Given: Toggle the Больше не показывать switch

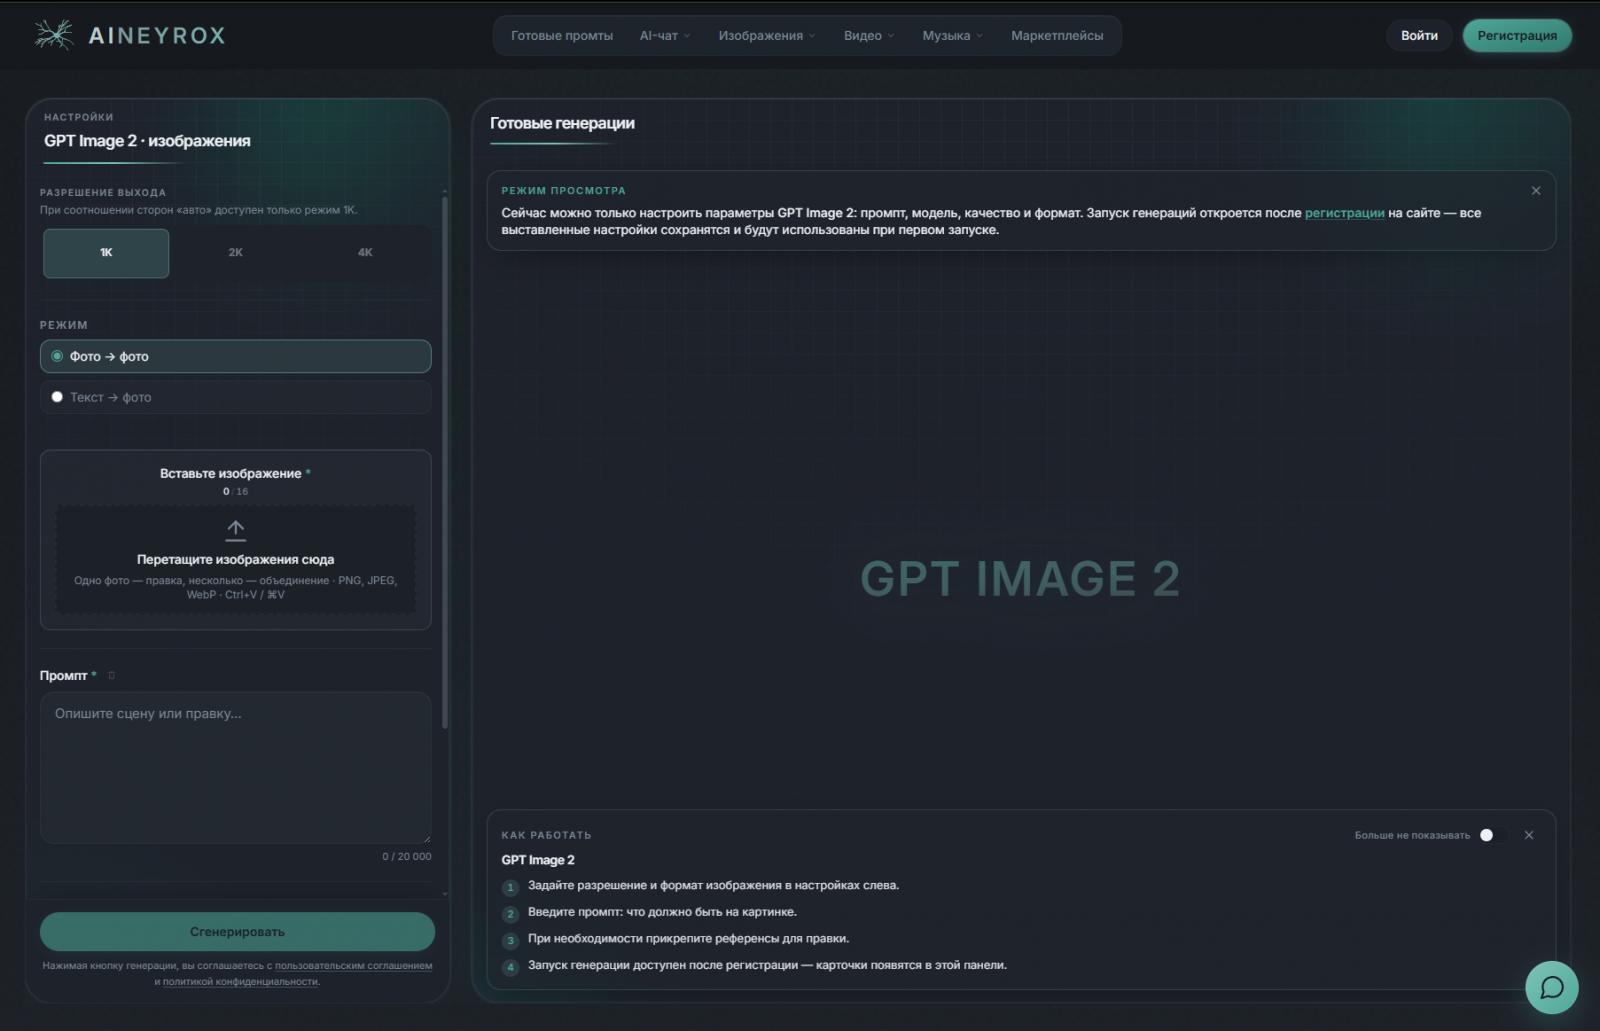Looking at the screenshot, I should point(1493,835).
